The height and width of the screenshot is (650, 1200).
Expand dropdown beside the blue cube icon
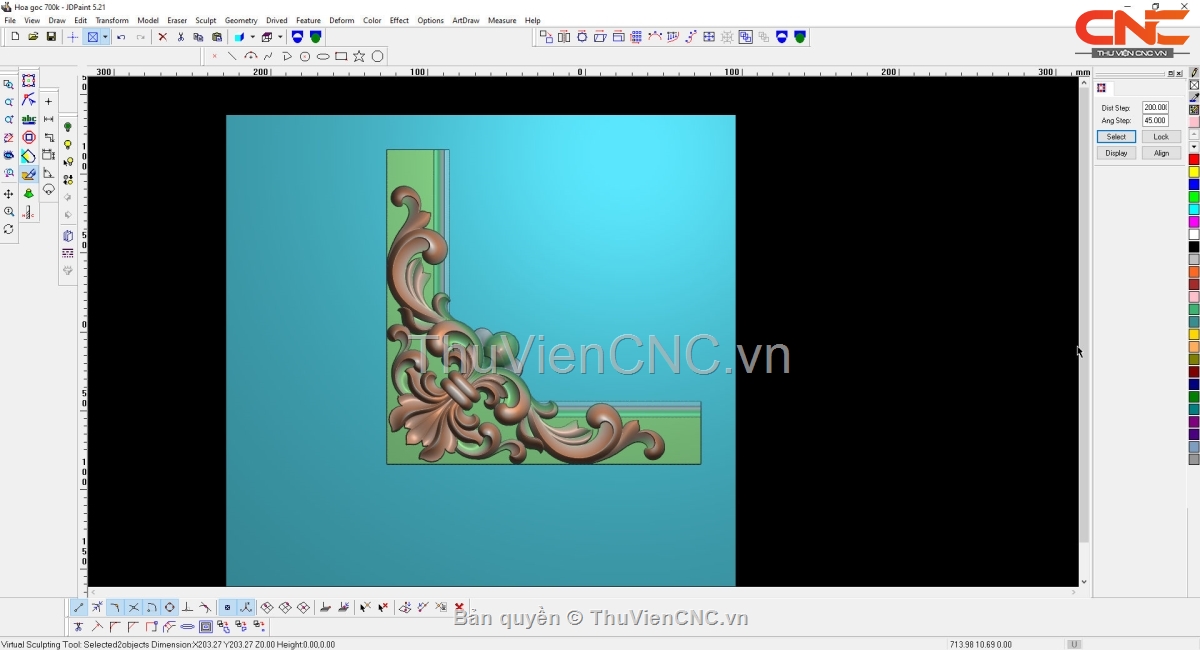click(252, 37)
